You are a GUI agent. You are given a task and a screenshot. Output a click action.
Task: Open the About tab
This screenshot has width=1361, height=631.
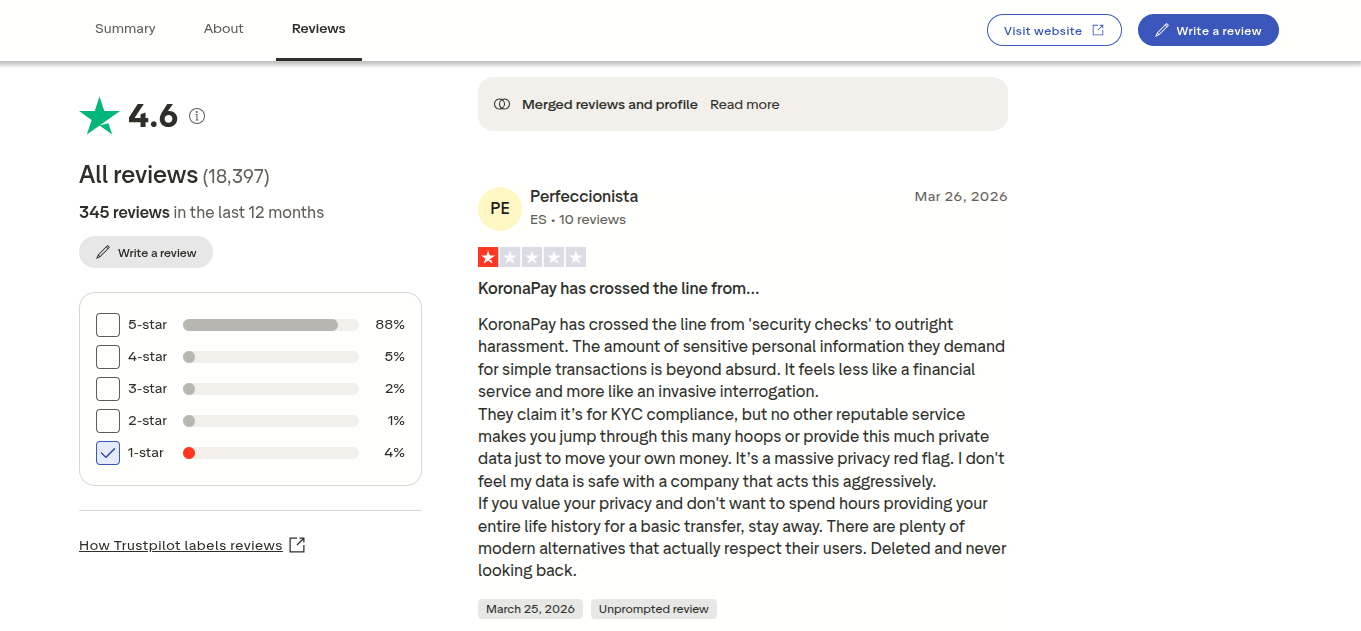click(224, 29)
